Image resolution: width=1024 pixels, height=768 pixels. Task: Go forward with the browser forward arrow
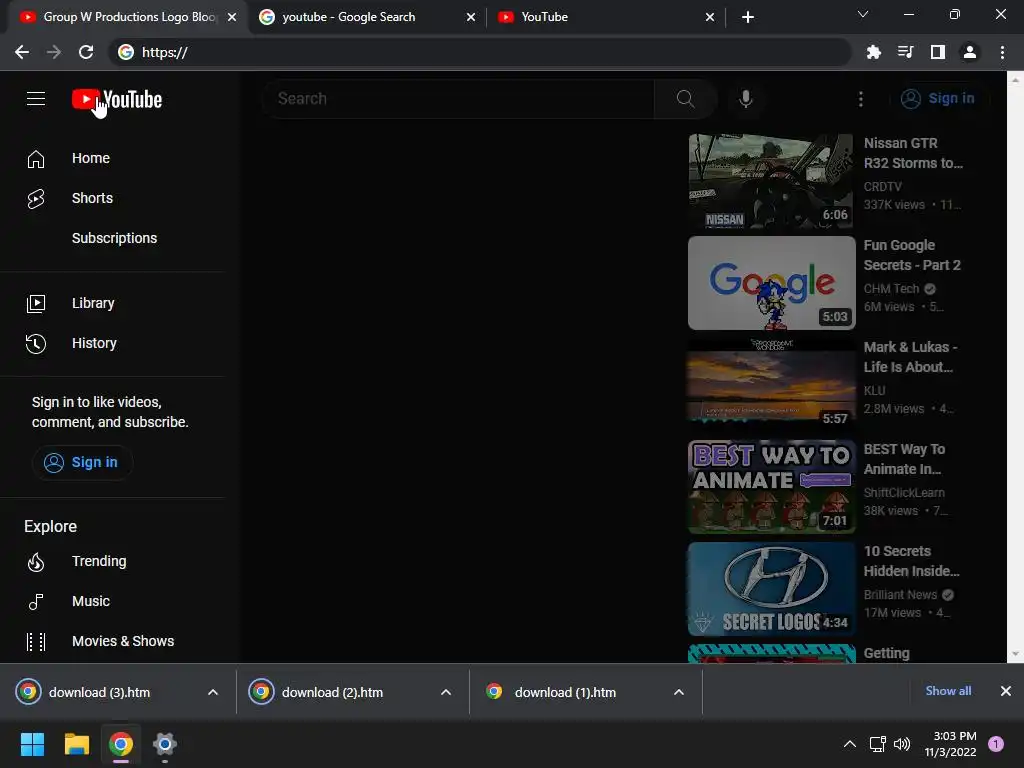54,52
